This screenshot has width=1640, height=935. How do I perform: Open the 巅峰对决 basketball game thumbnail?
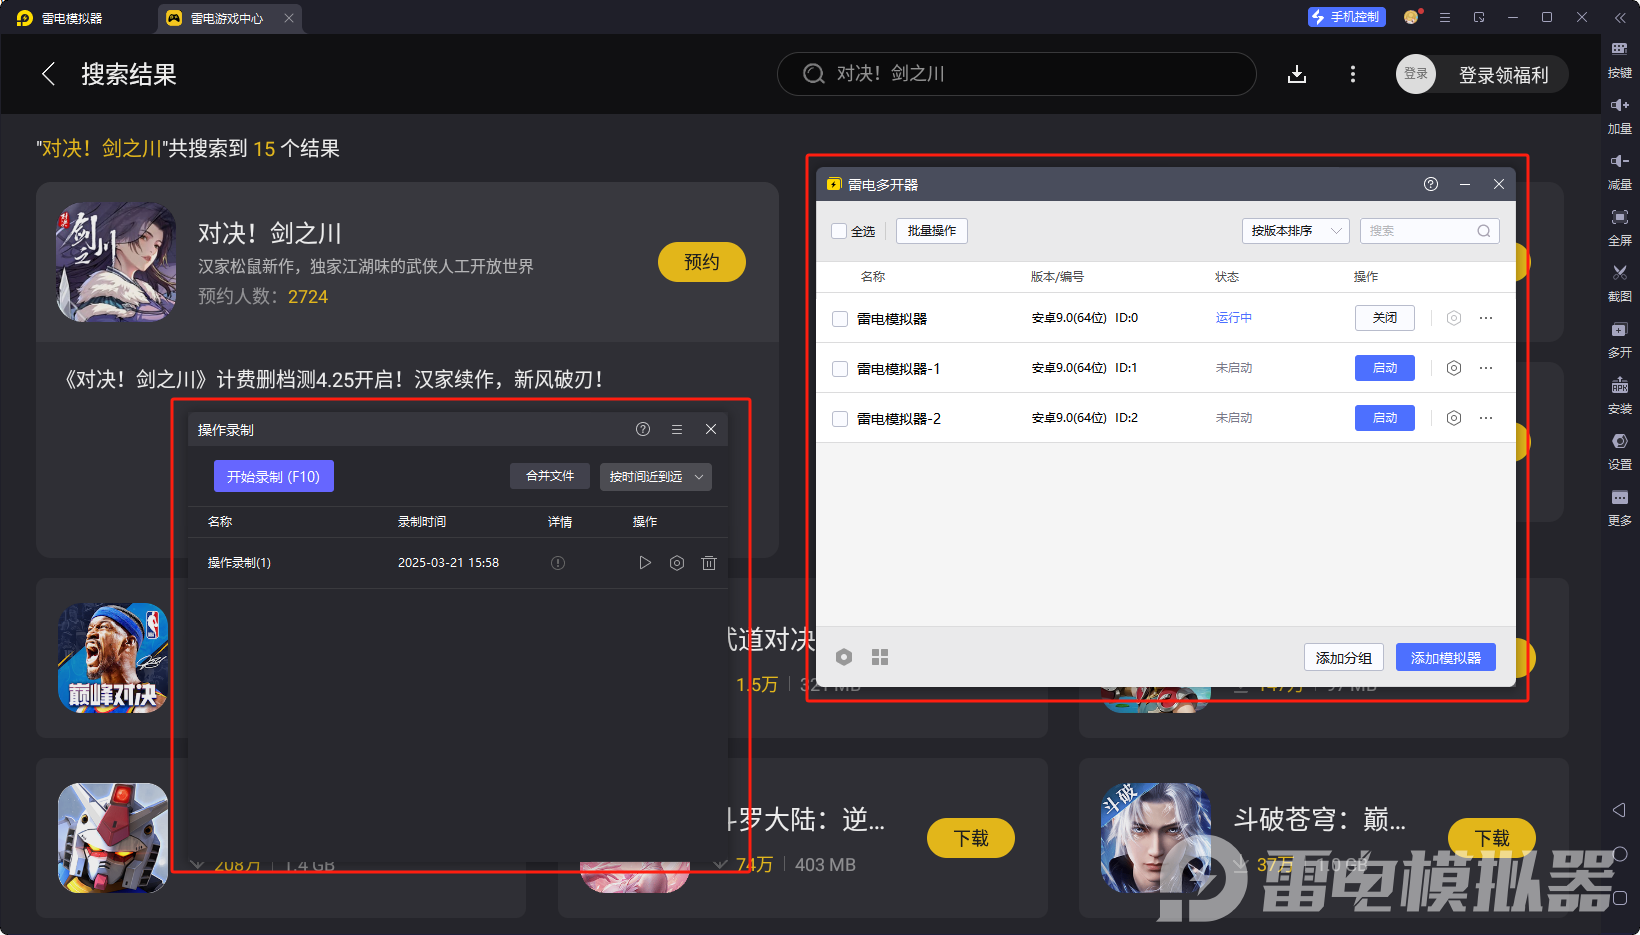tap(113, 658)
